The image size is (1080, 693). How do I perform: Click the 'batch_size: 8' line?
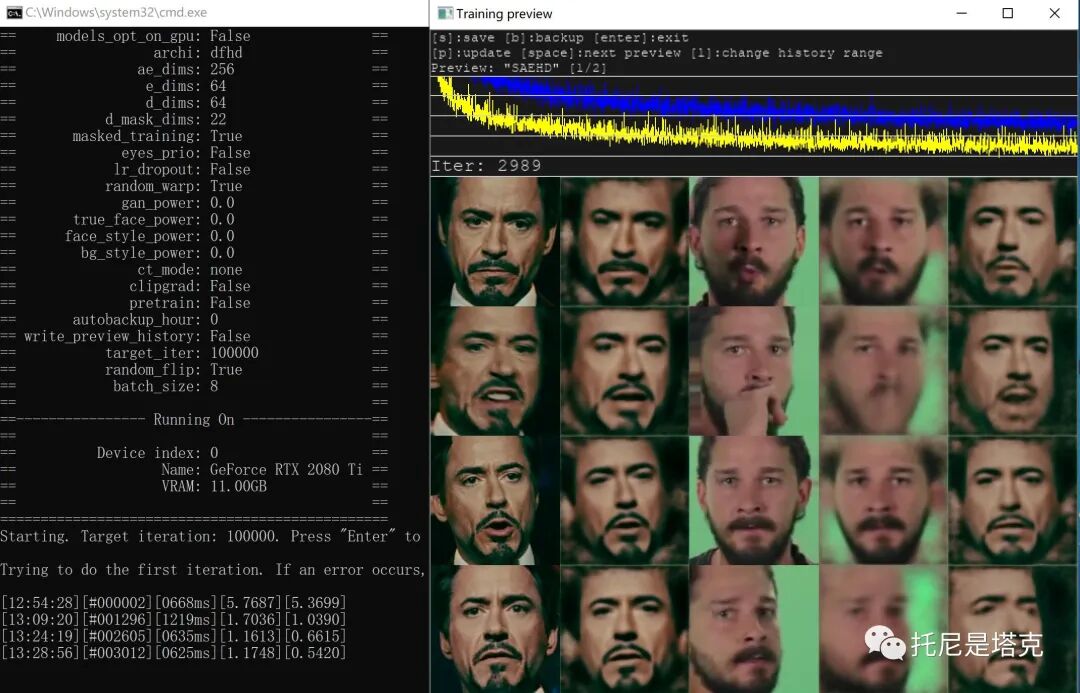tap(165, 386)
